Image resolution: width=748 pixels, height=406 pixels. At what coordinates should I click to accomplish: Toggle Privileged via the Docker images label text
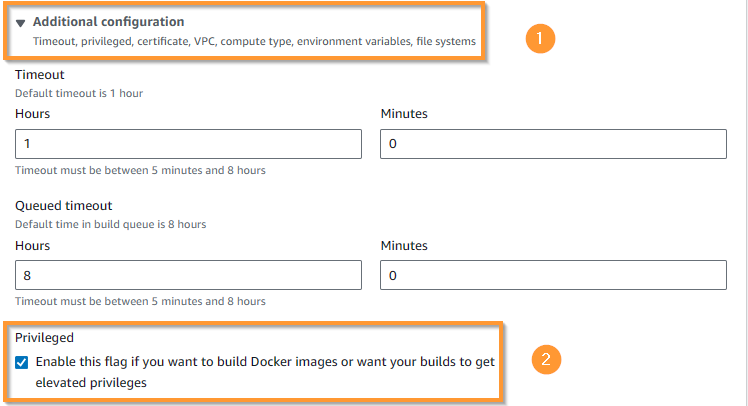pos(265,362)
